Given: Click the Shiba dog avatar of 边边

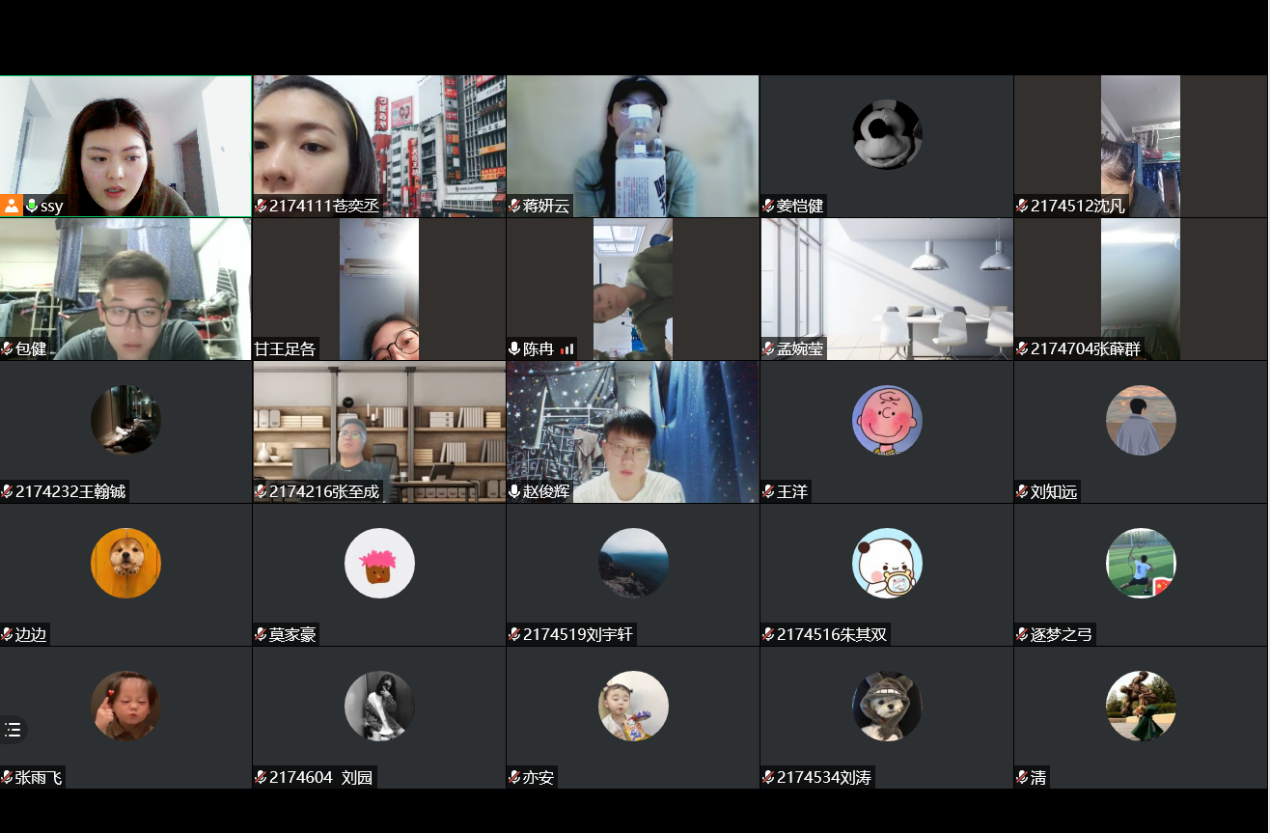Looking at the screenshot, I should coord(126,563).
